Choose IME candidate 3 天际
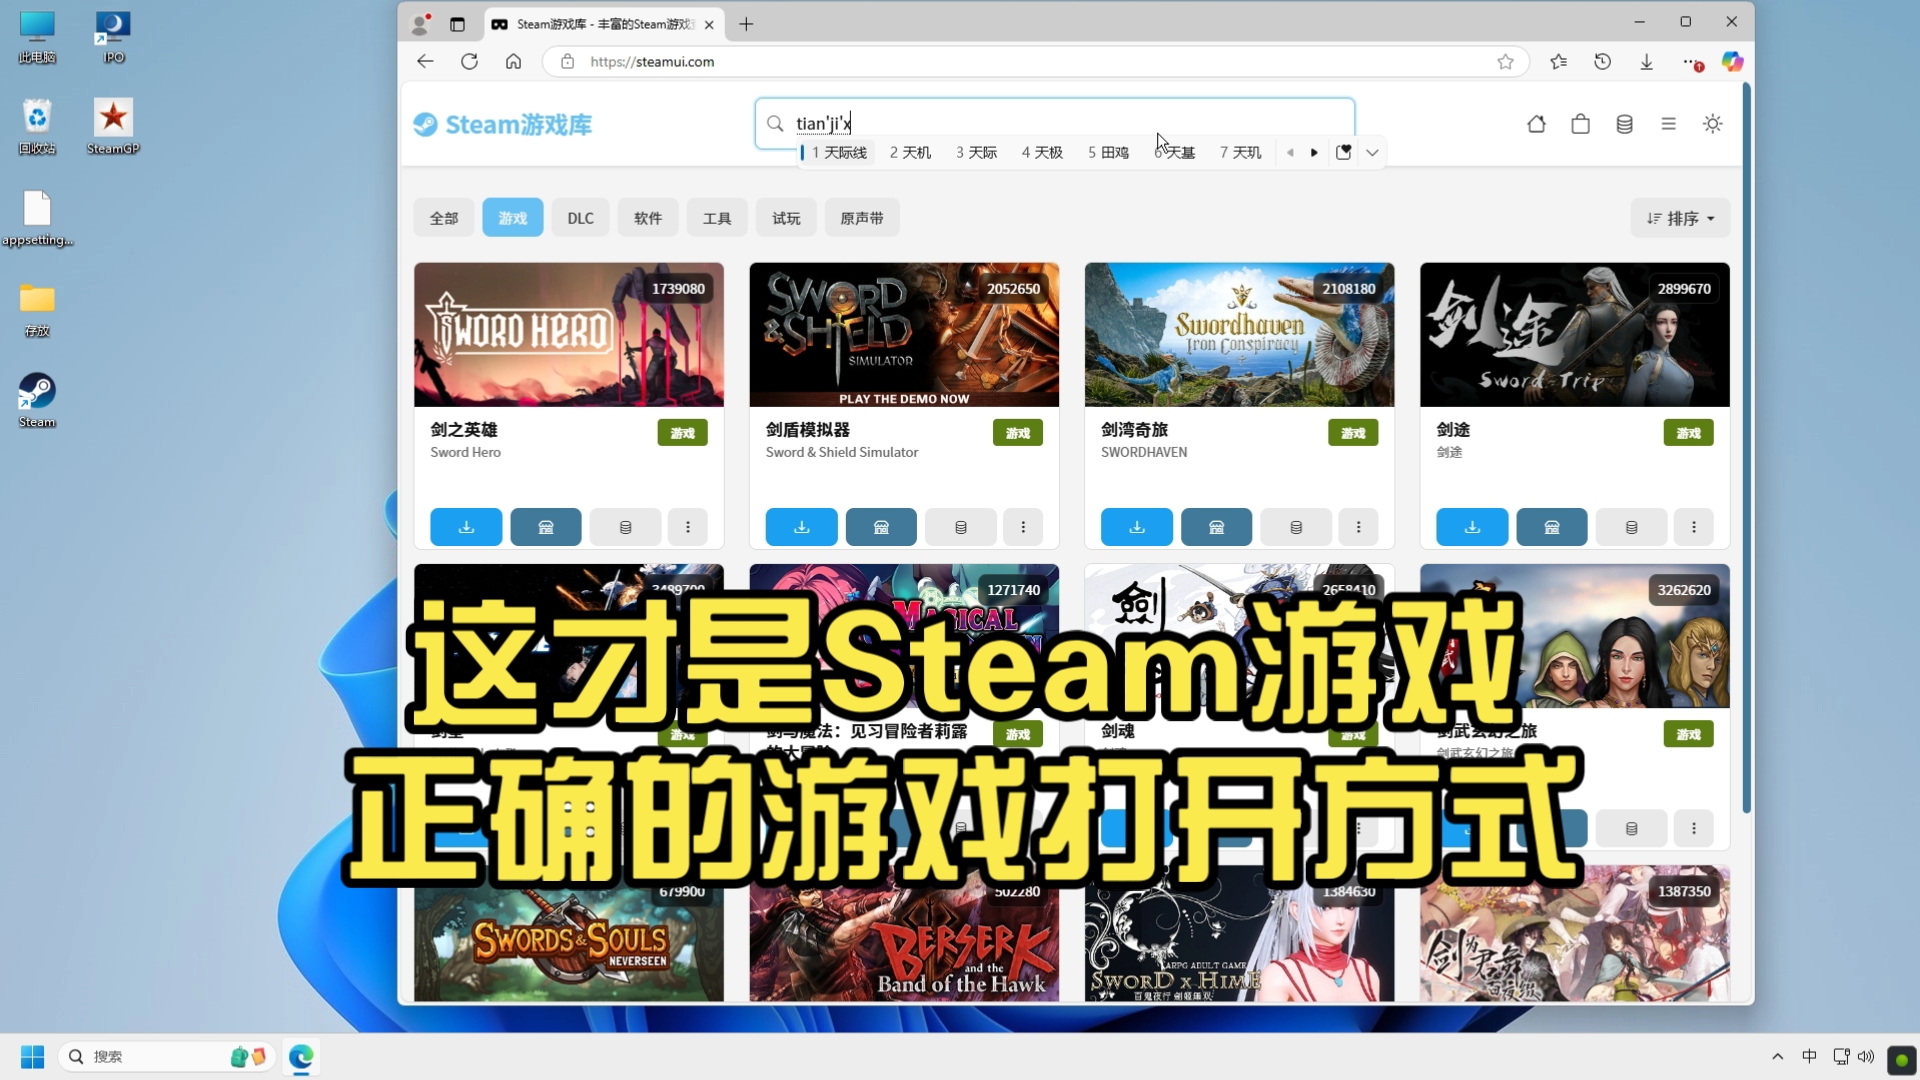Screen dimensions: 1920x1080 (x=976, y=152)
